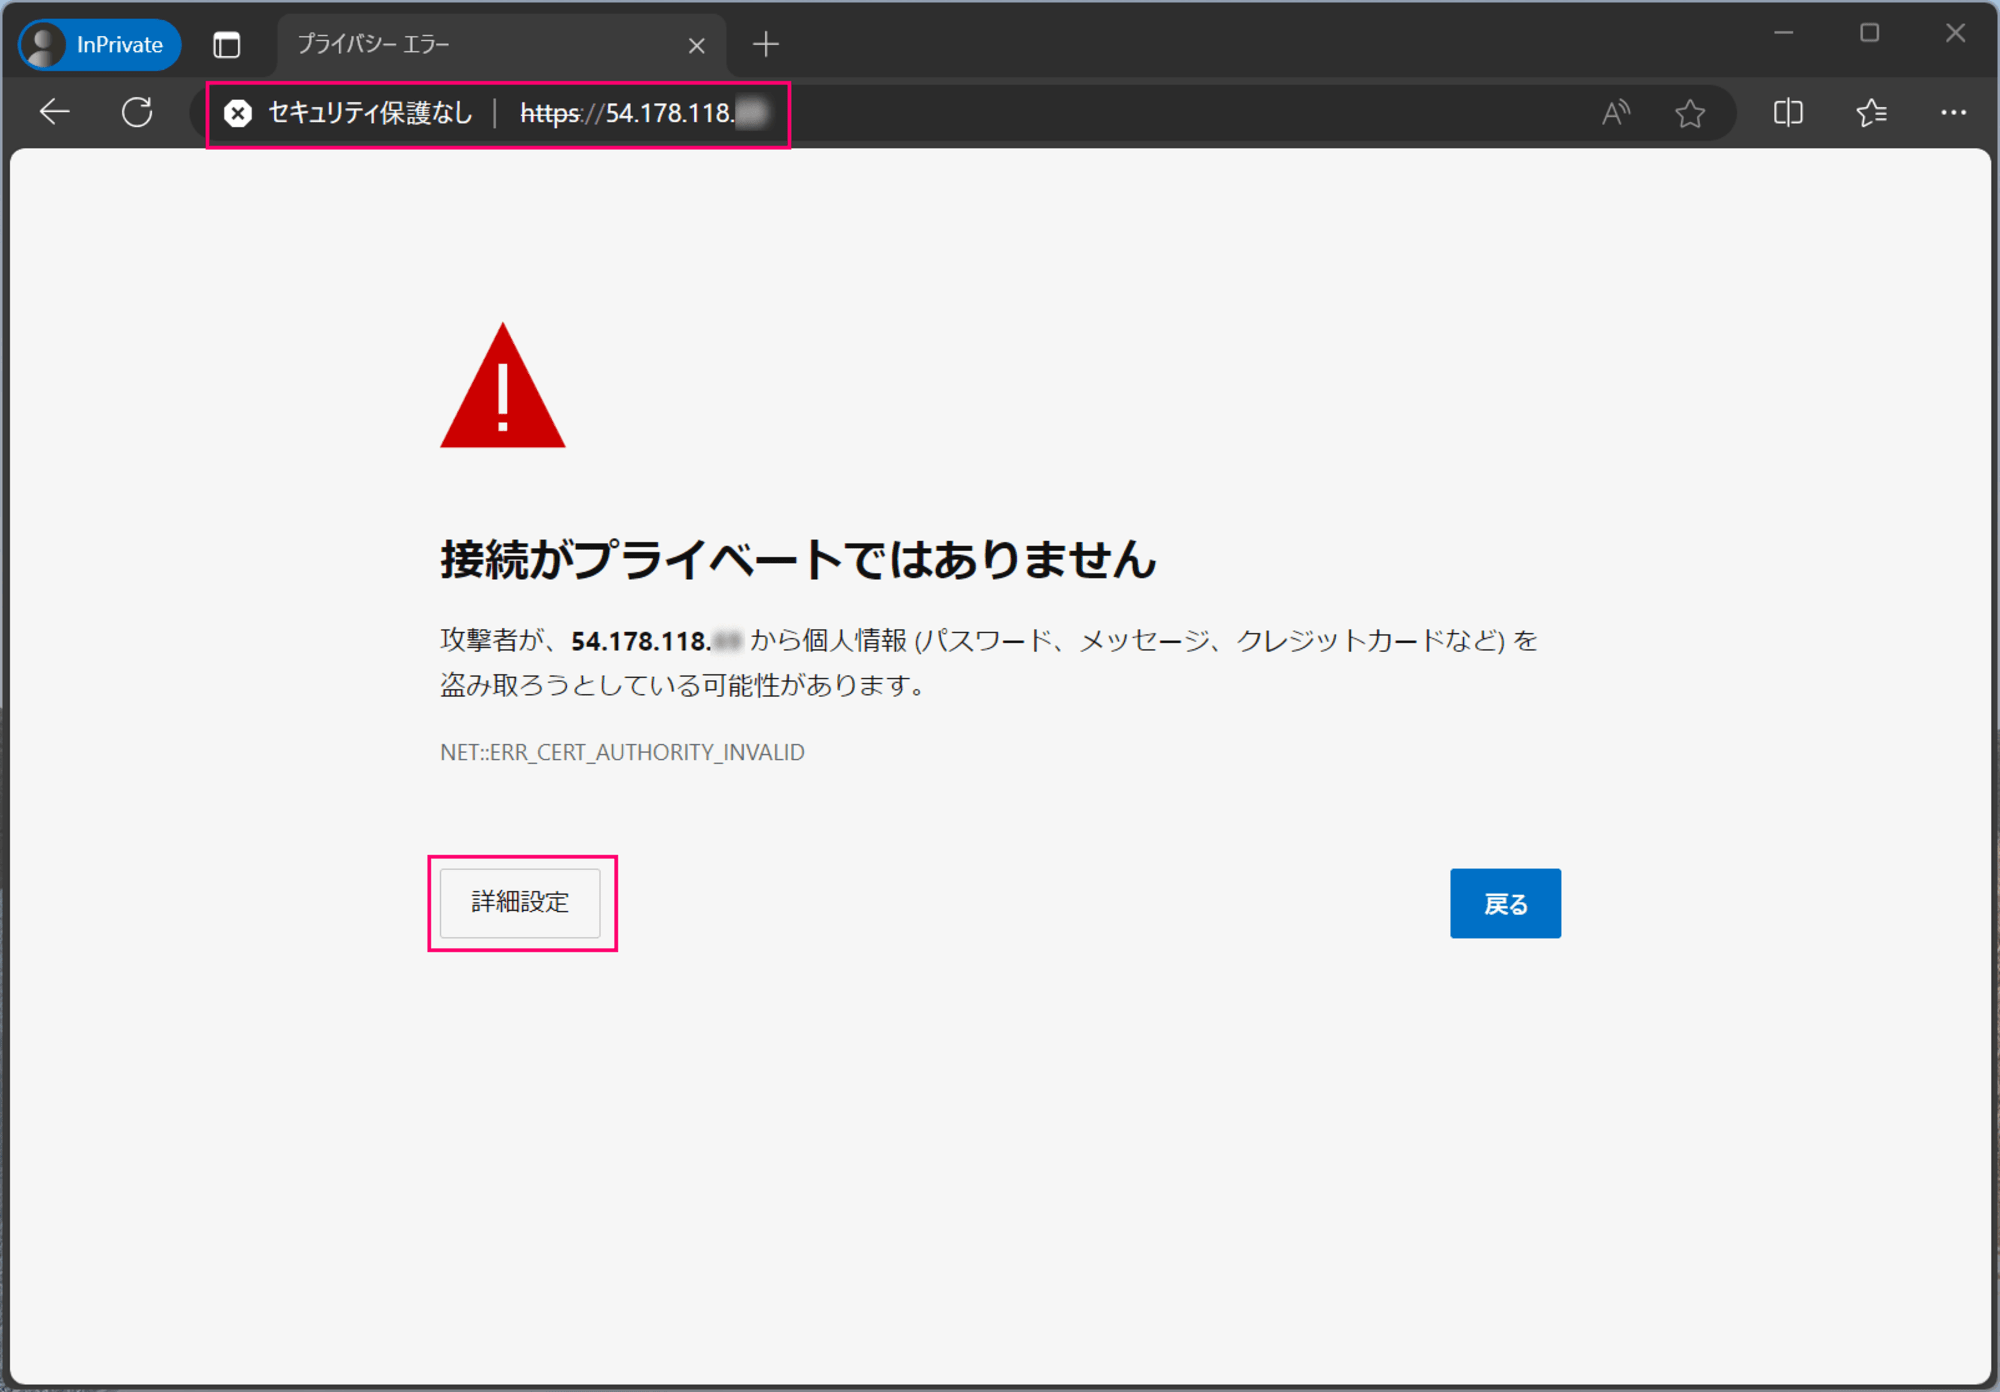Close the プライバシー エラー tab
Image resolution: width=2000 pixels, height=1392 pixels.
697,45
